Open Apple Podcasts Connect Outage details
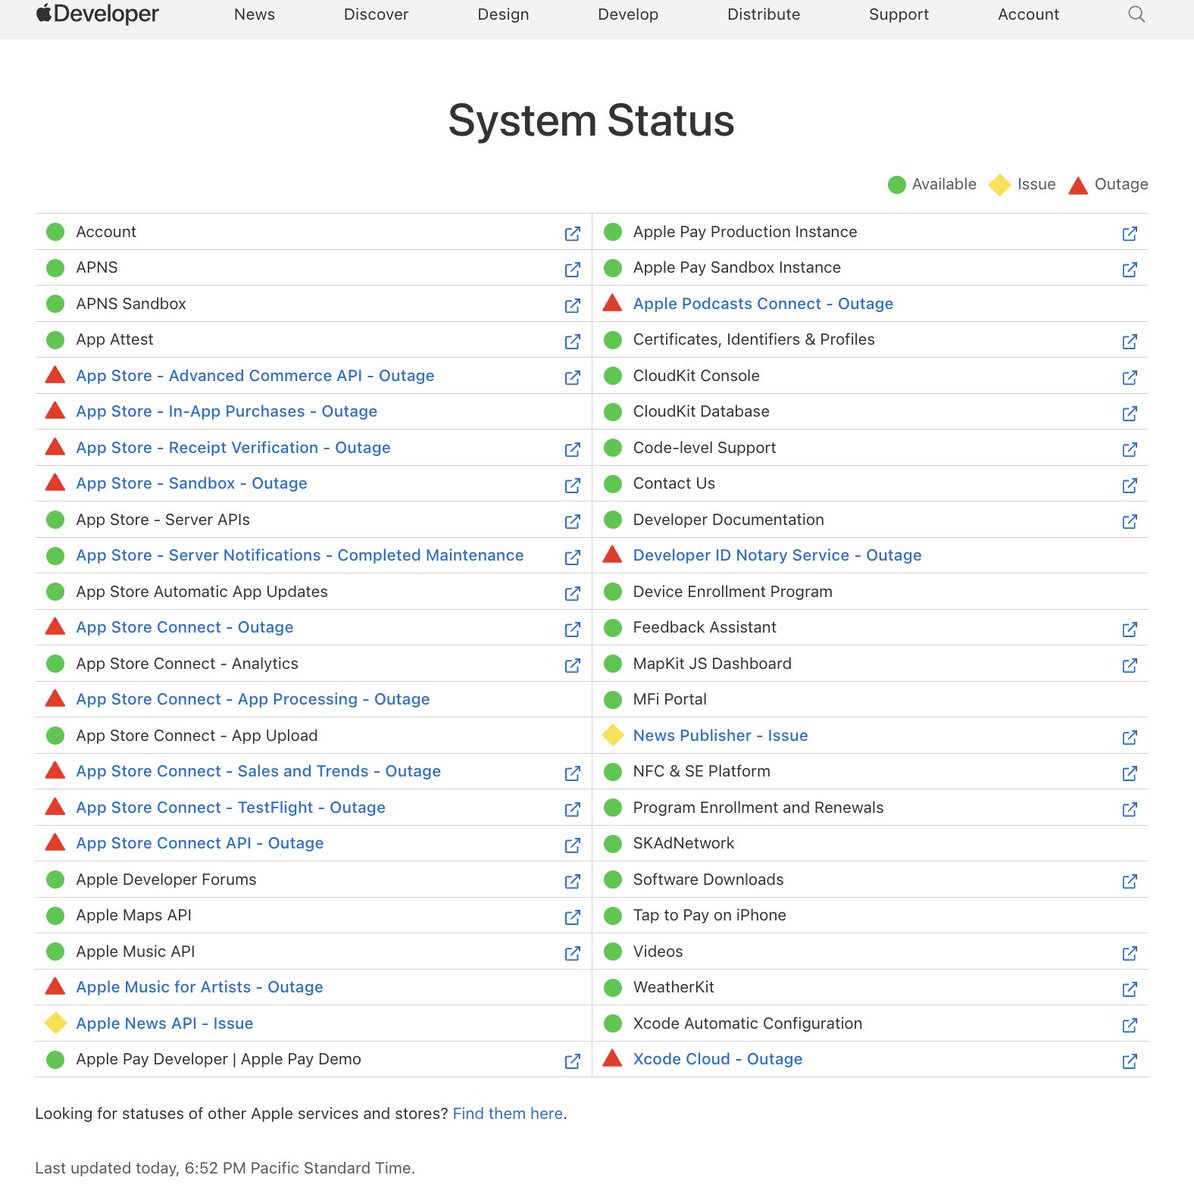The image size is (1194, 1200). tap(763, 303)
